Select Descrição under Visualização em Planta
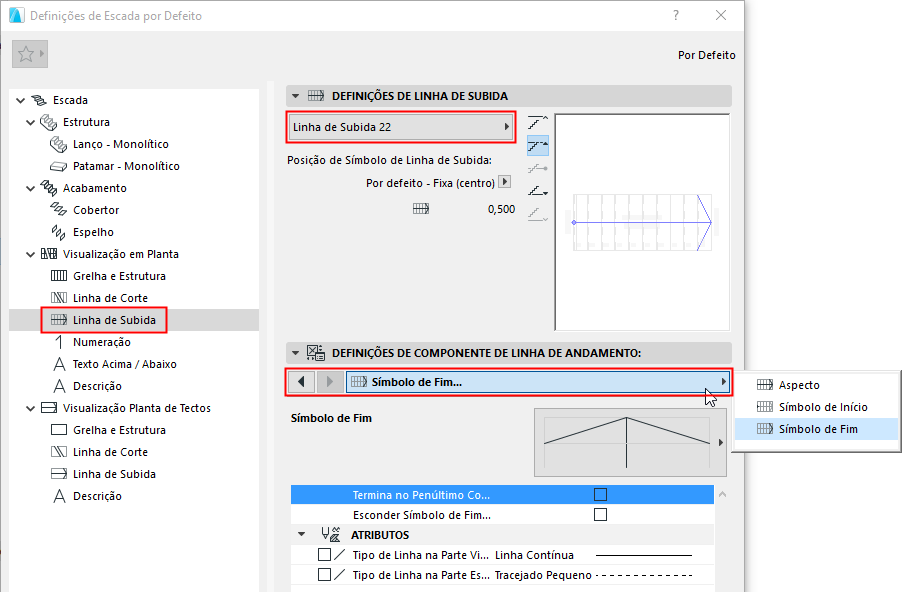The image size is (903, 592). [x=97, y=386]
